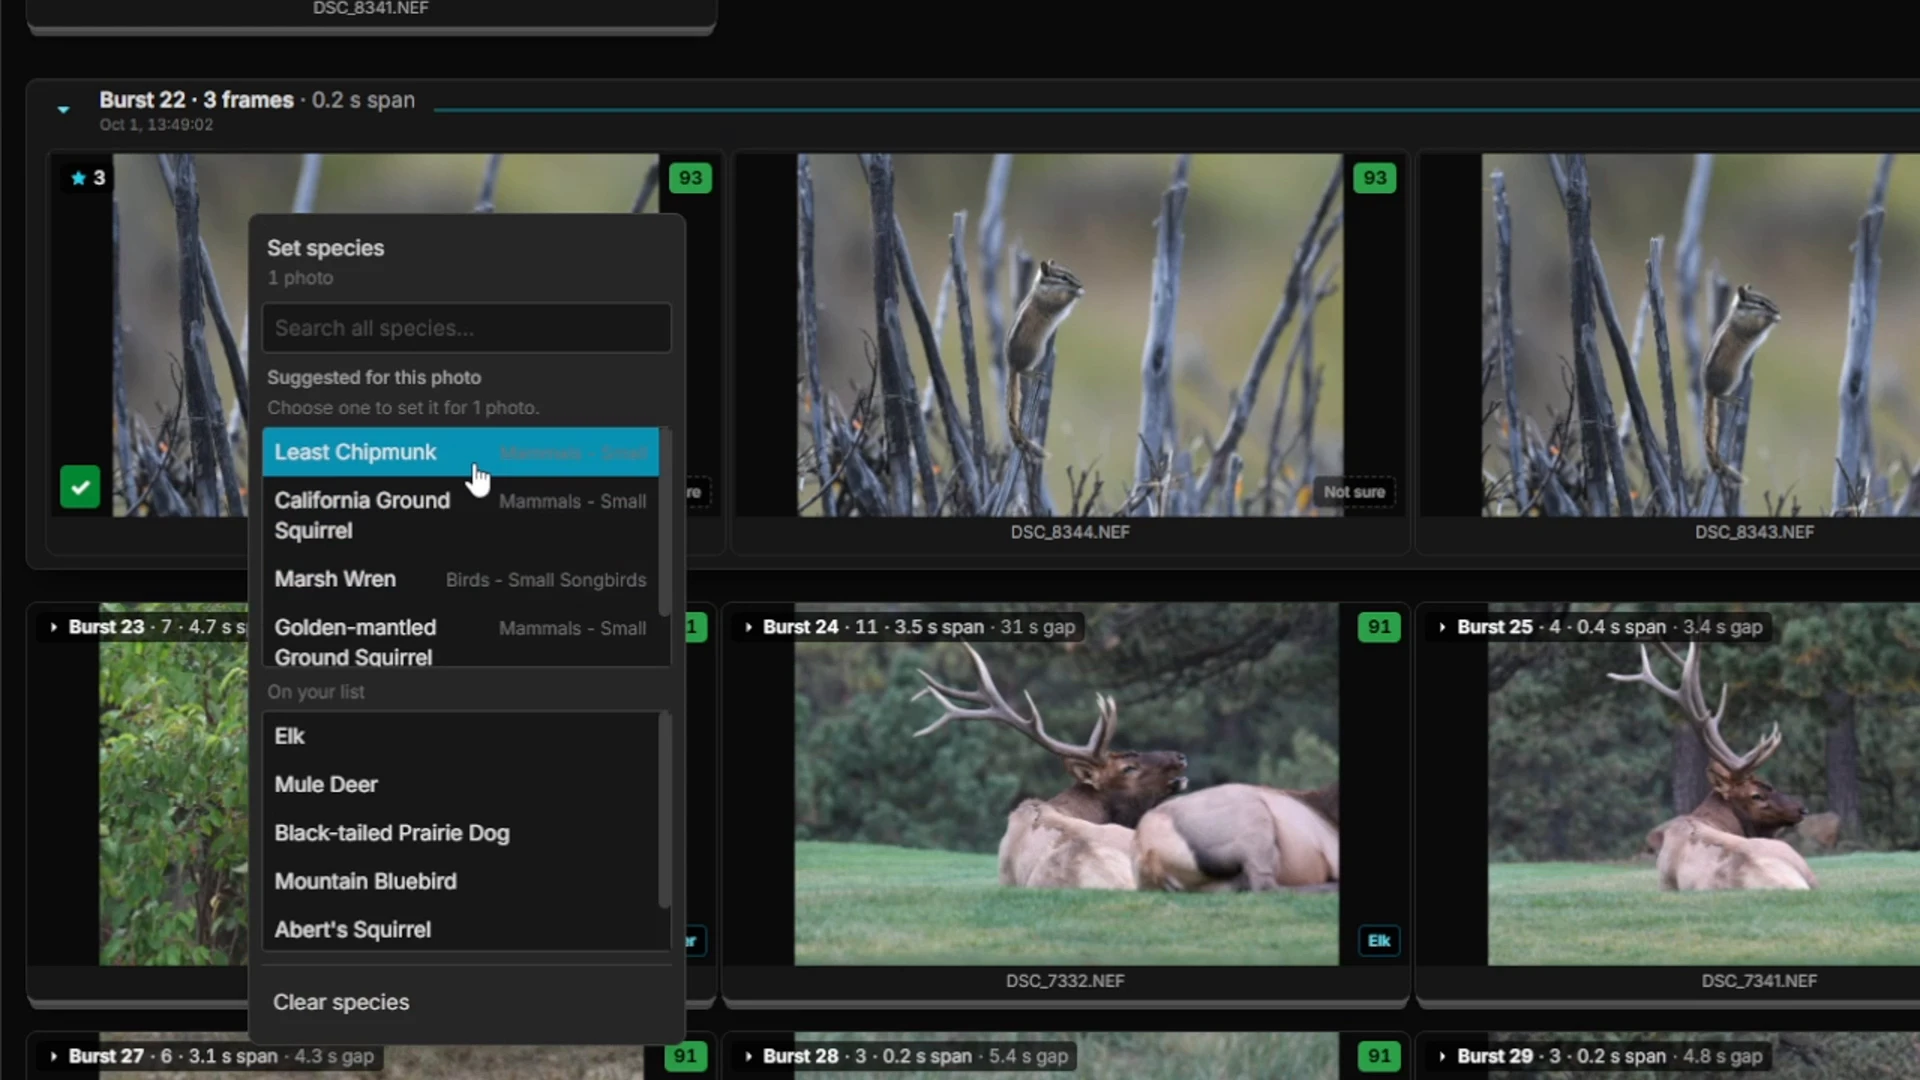Click the 91 score badge on Burst 28

(x=1379, y=1056)
